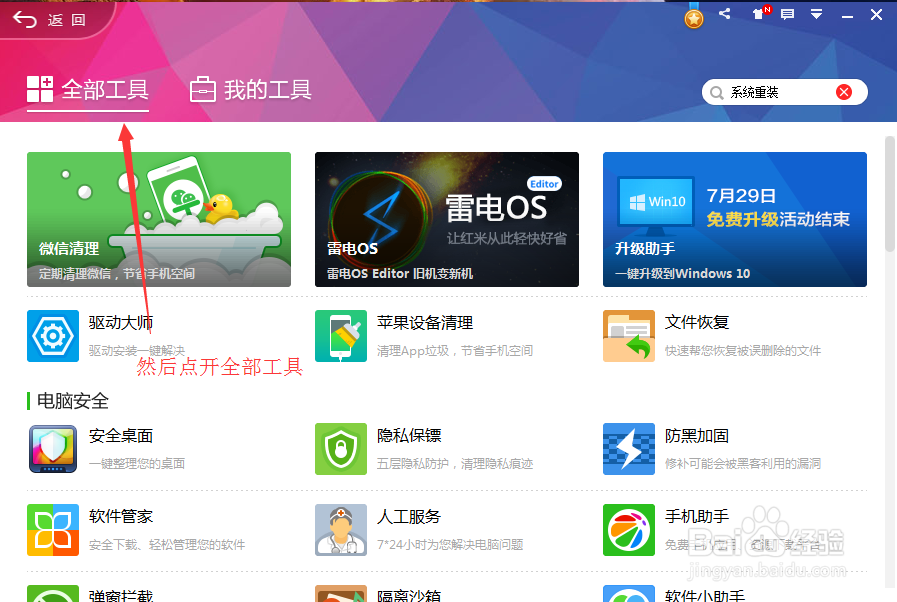This screenshot has width=897, height=602.
Task: Click the magnifier search icon
Action: tap(716, 93)
